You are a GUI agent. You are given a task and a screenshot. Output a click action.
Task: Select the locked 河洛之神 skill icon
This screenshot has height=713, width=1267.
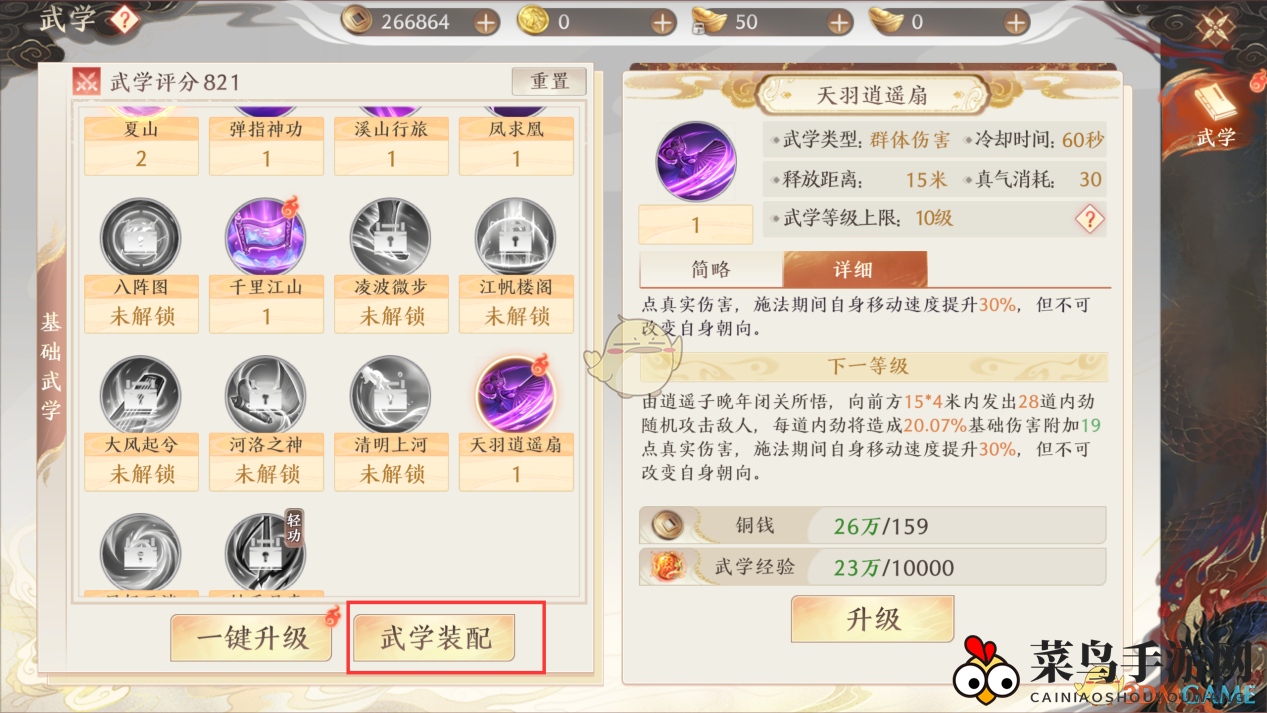pos(266,395)
